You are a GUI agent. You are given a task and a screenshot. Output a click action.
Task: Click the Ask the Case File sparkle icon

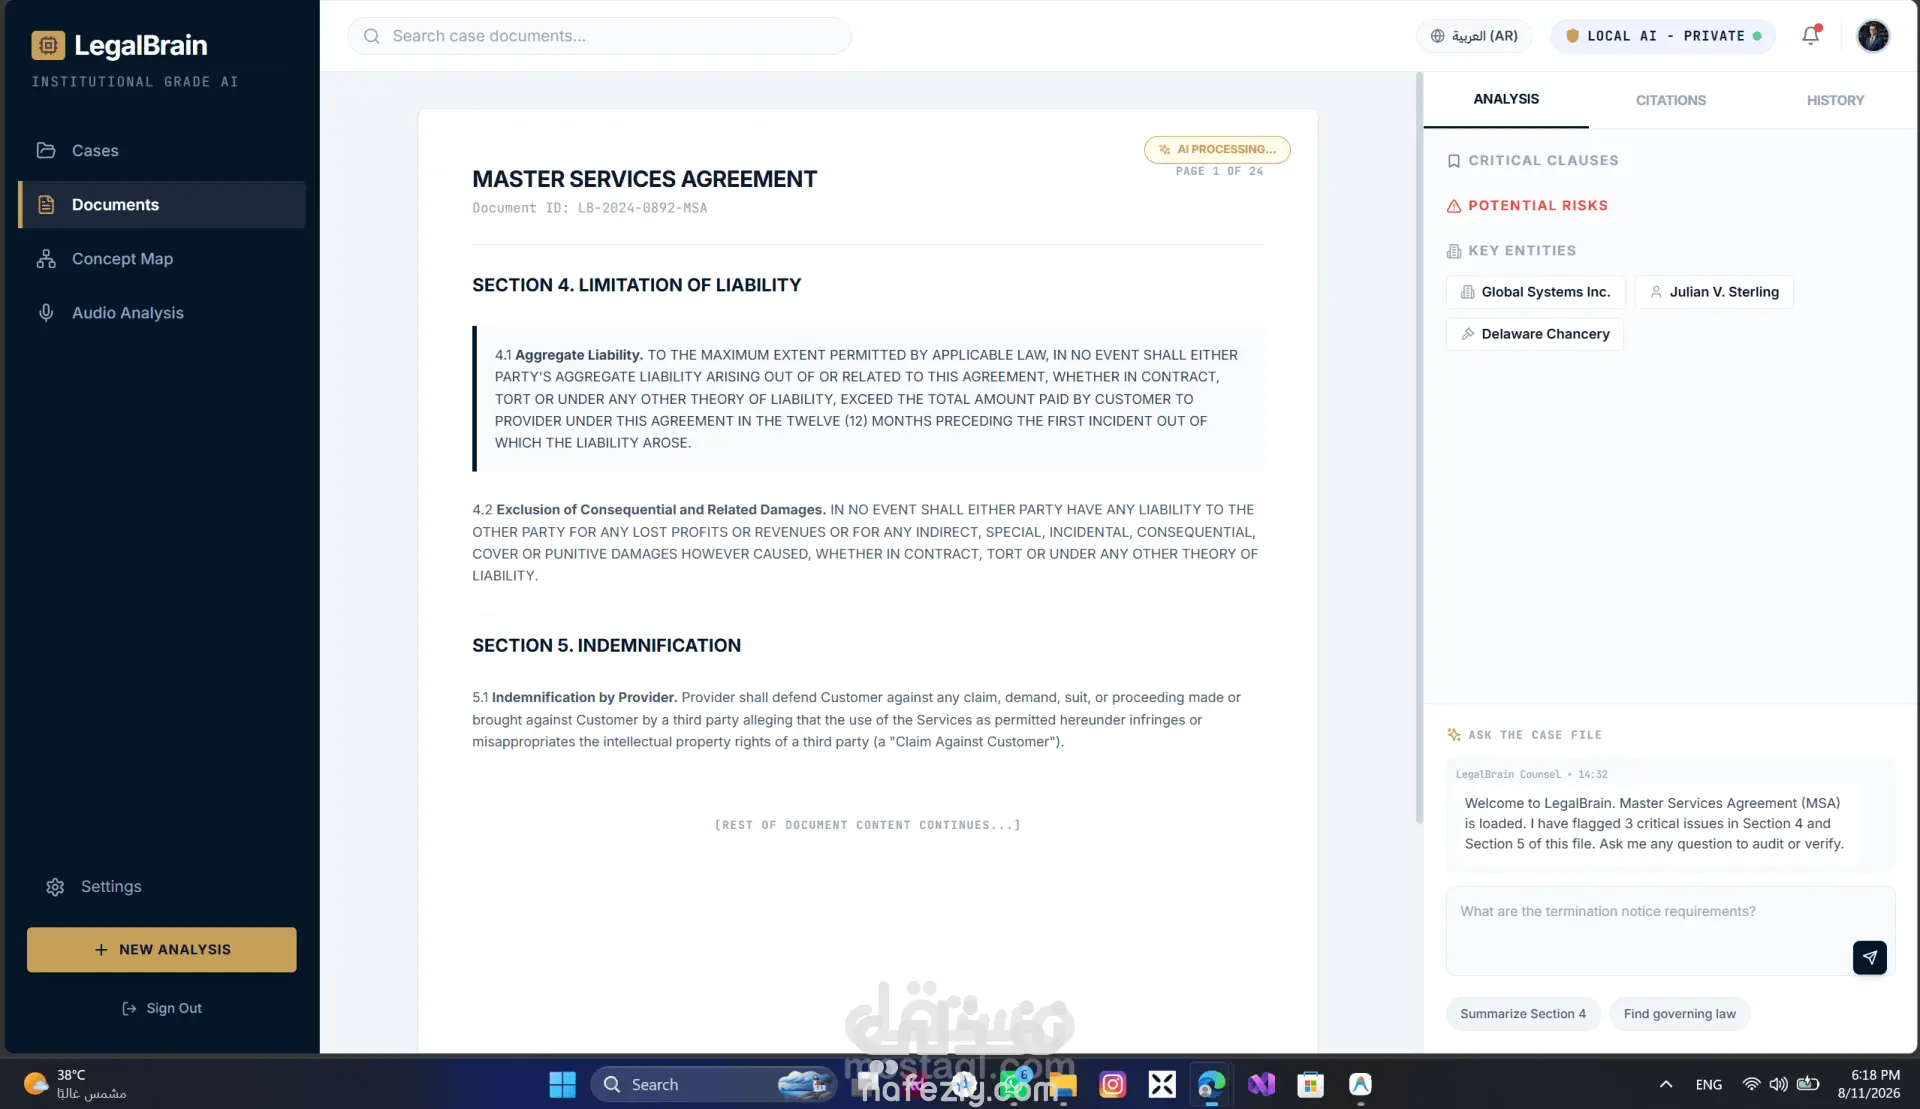pos(1454,735)
